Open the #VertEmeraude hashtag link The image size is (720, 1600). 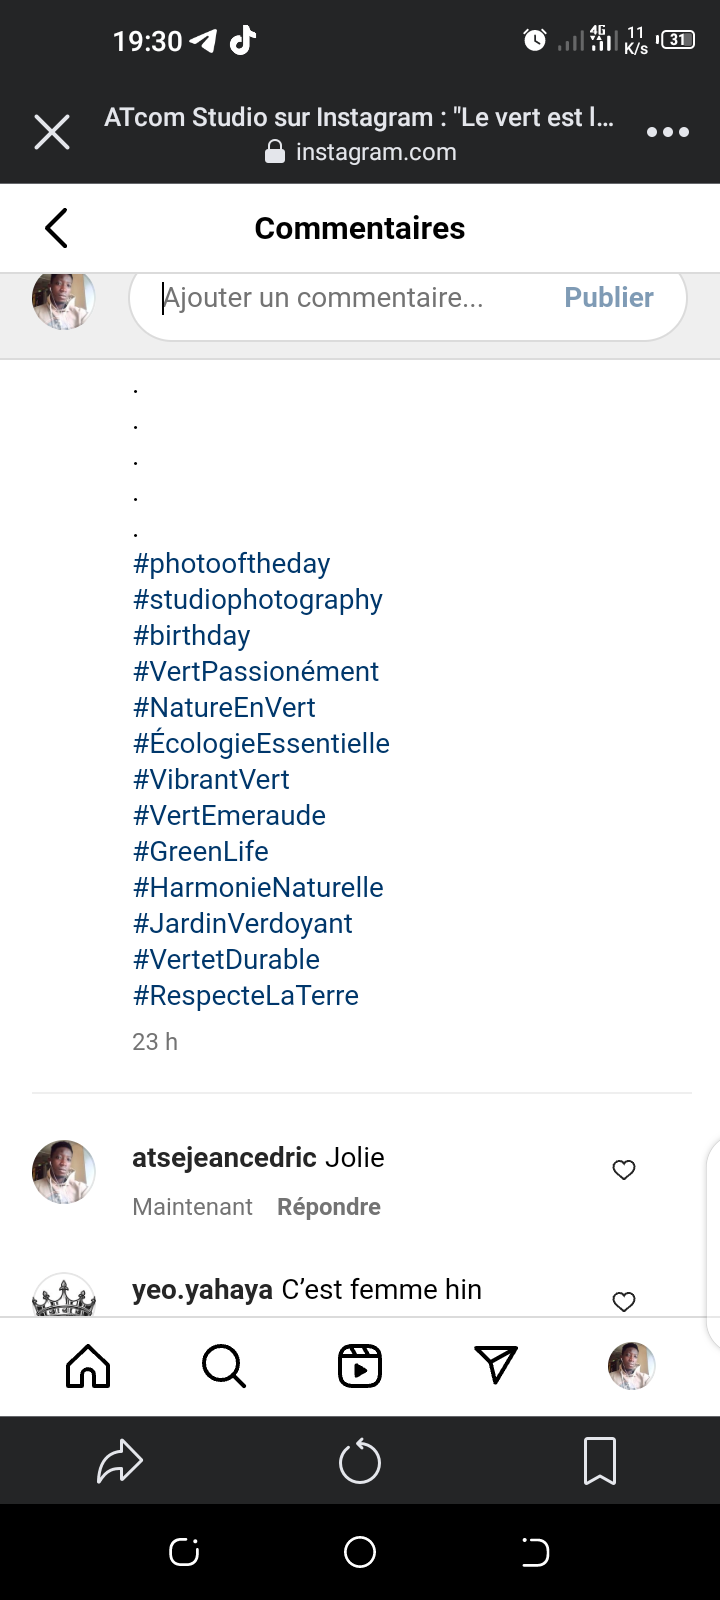(x=230, y=816)
